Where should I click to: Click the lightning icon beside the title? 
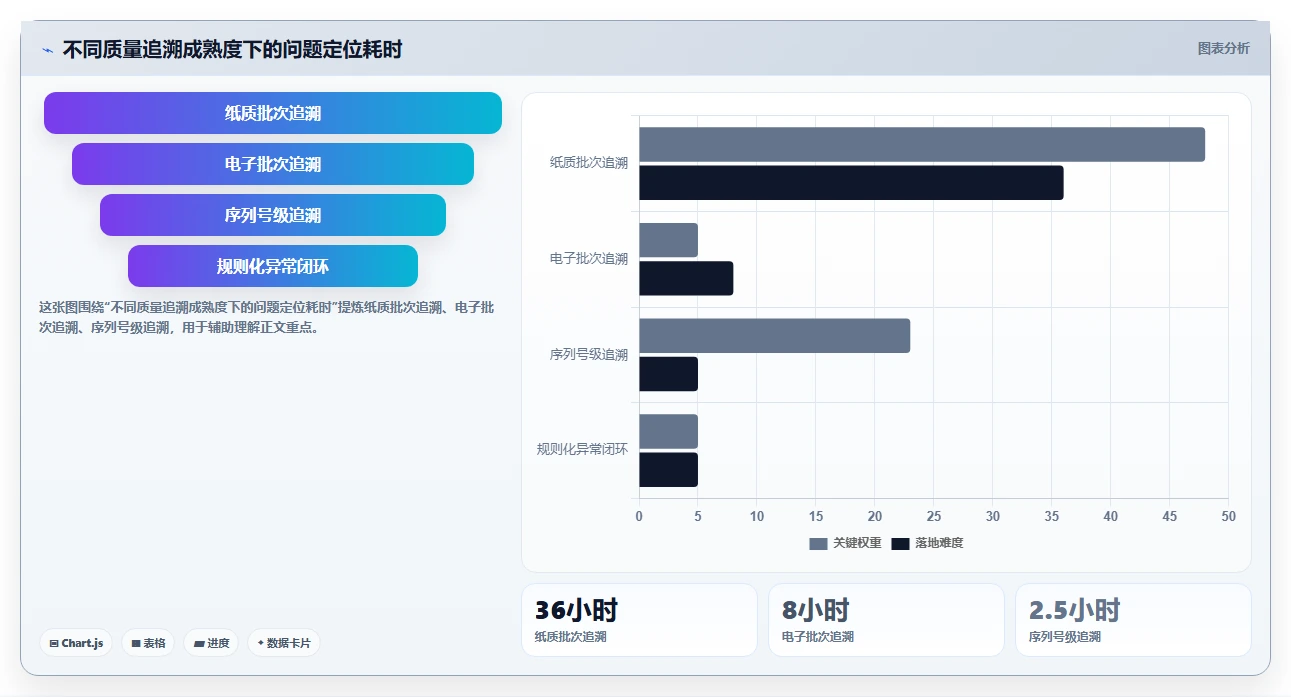[47, 50]
